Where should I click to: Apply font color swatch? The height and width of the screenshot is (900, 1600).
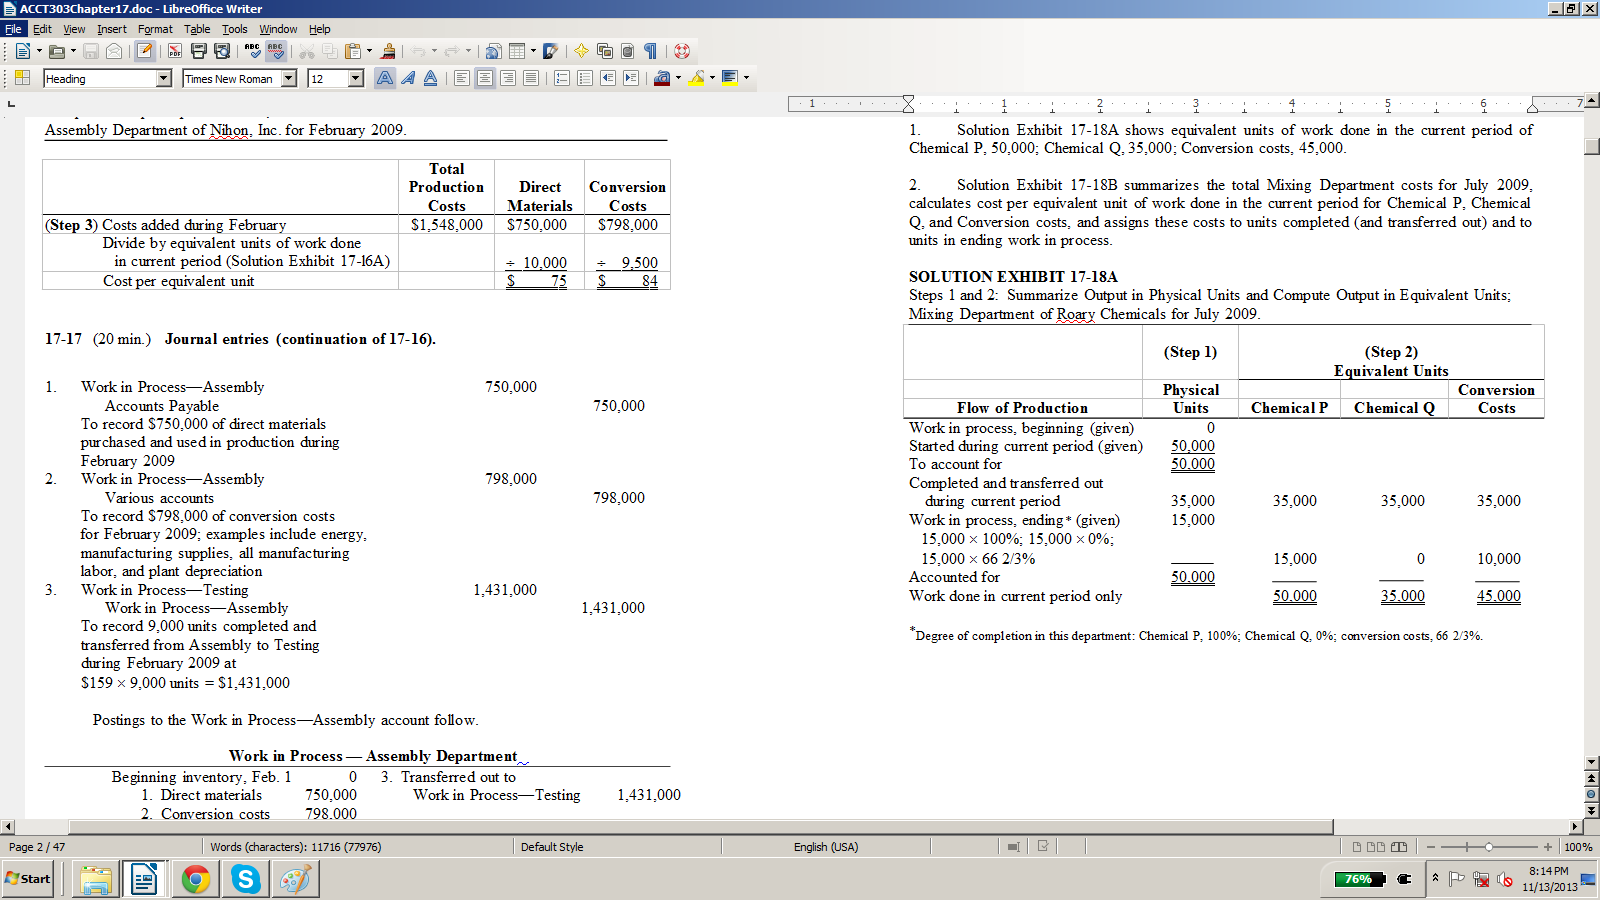pyautogui.click(x=662, y=78)
